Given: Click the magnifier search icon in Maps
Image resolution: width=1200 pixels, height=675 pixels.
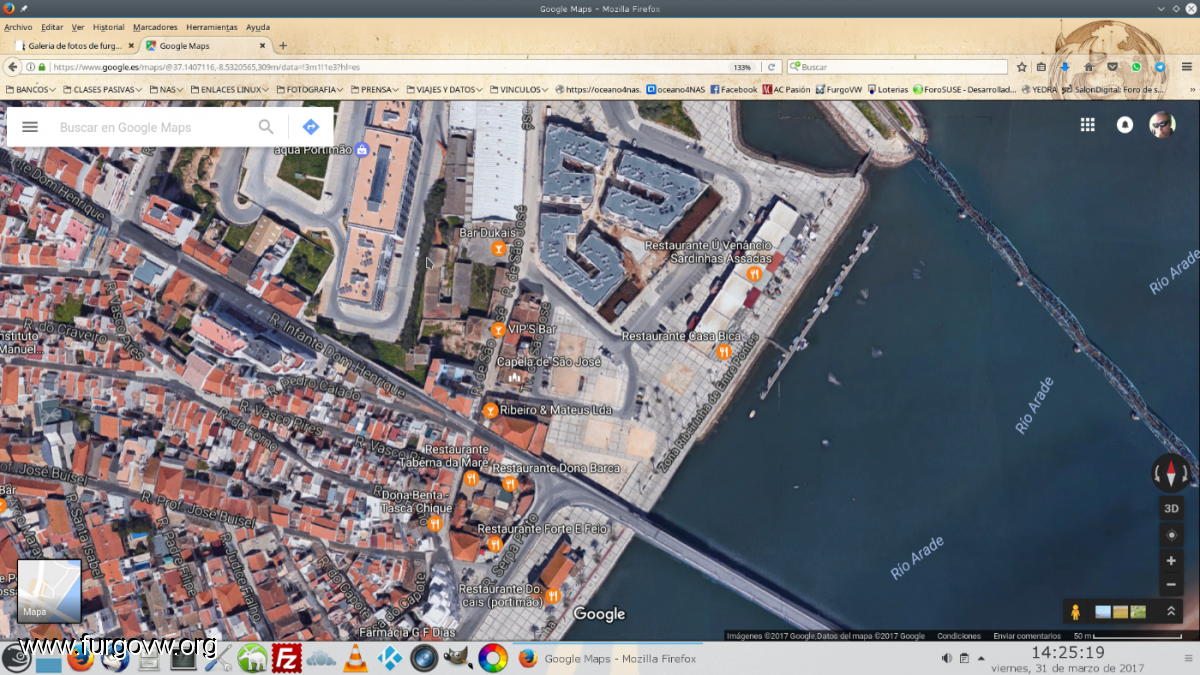Looking at the screenshot, I should point(266,127).
